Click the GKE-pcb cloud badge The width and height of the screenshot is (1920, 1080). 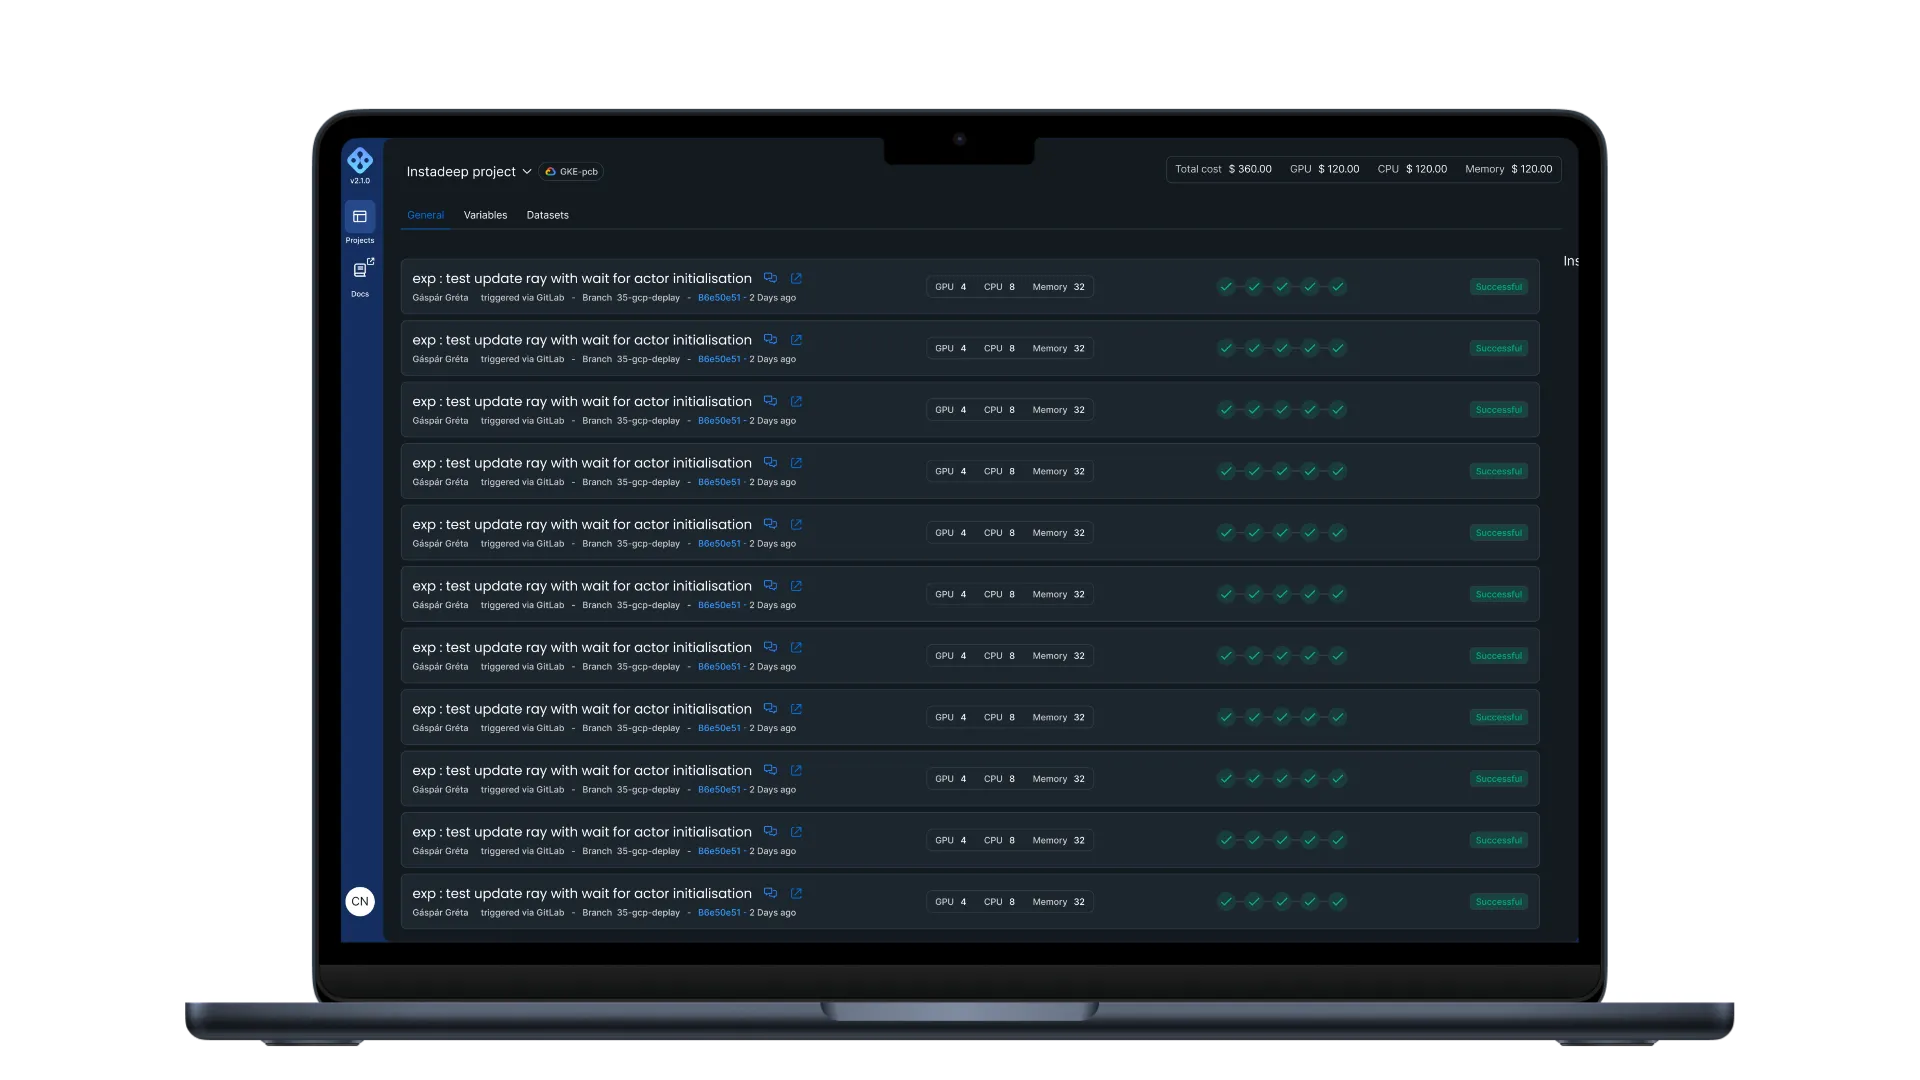pyautogui.click(x=570, y=171)
